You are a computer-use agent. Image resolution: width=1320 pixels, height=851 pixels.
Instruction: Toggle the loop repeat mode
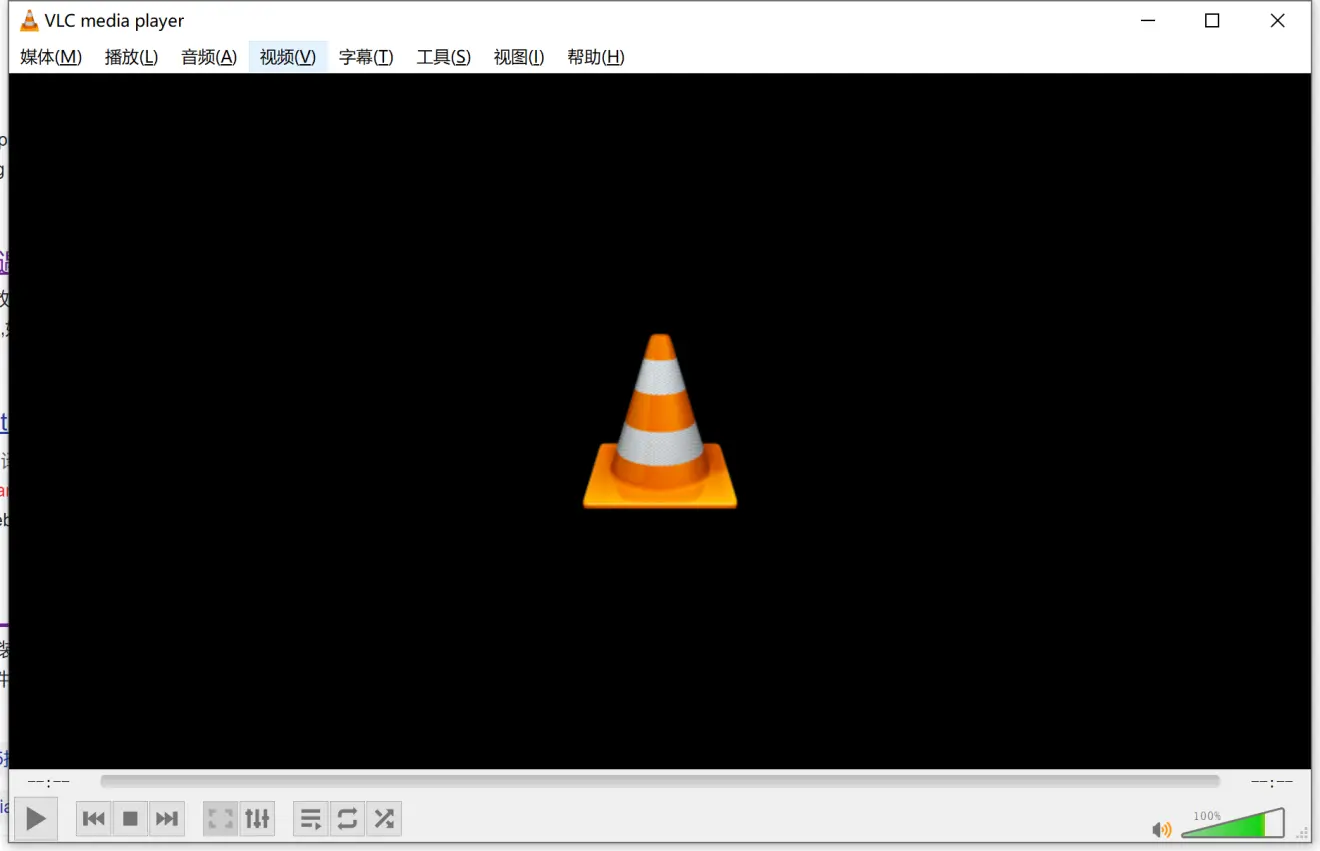(x=347, y=820)
